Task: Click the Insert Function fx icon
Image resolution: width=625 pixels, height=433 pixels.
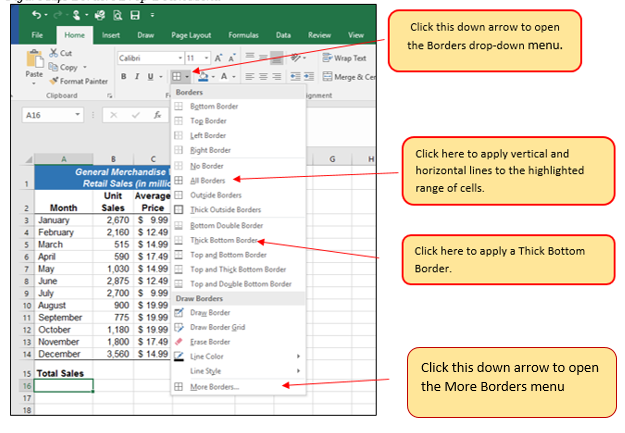Action: [157, 115]
